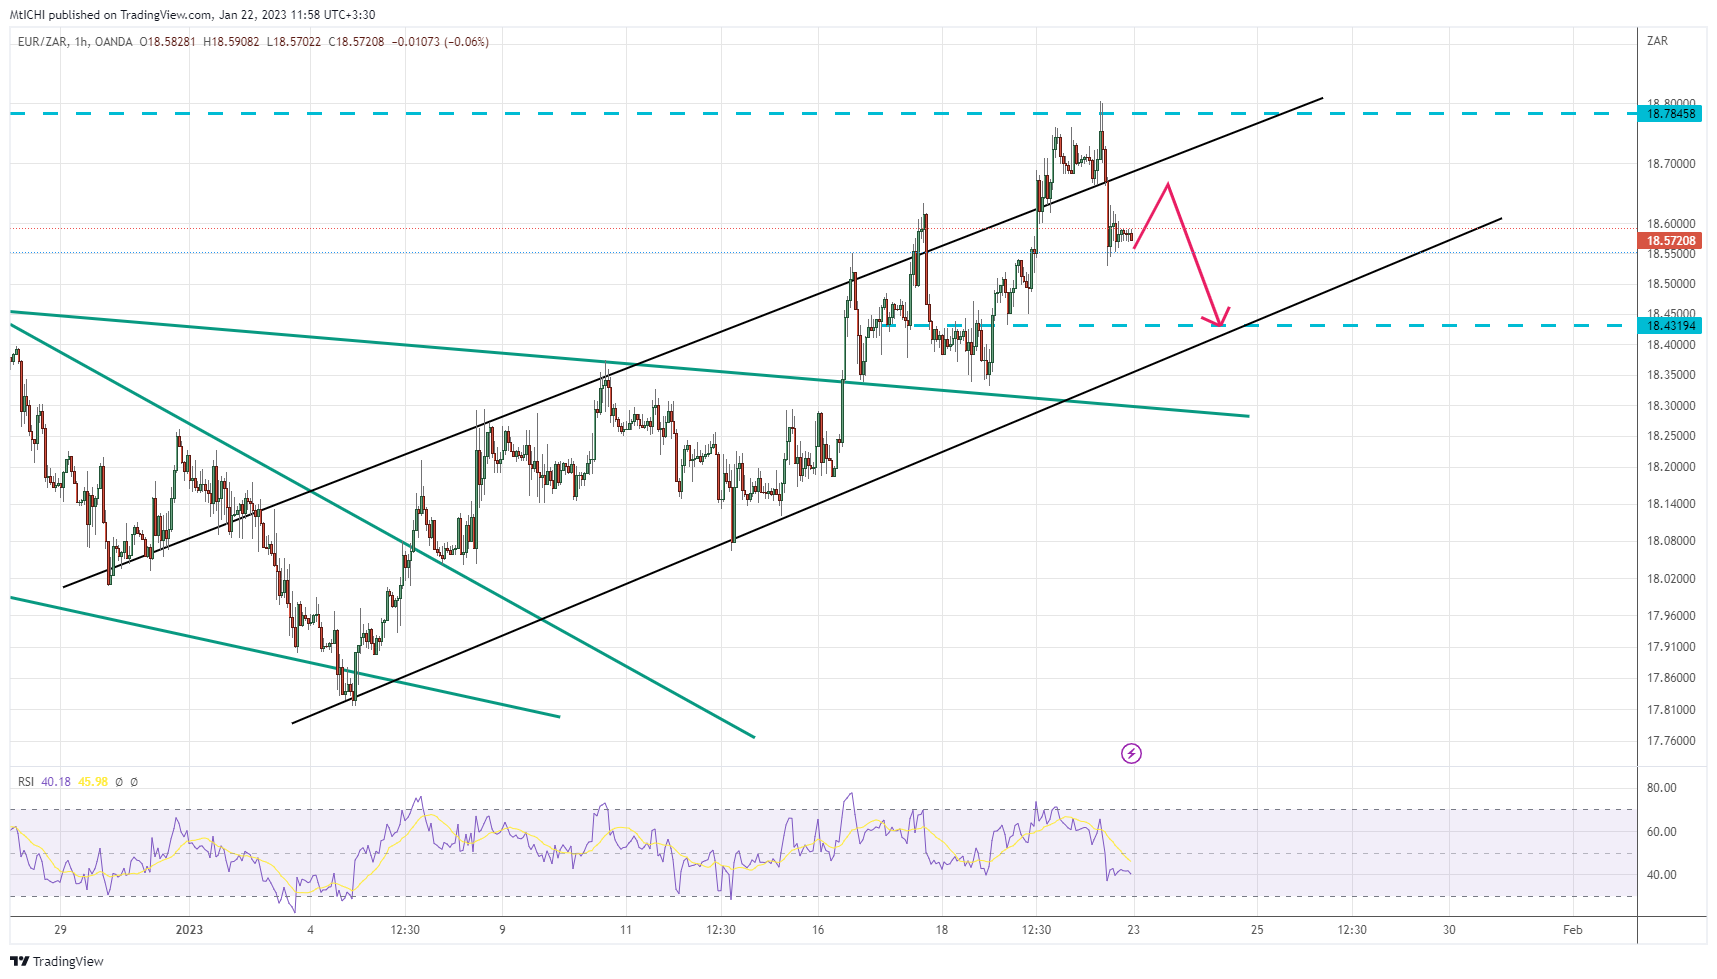
Task: Click the TradingView logo at bottom left
Action: pyautogui.click(x=57, y=961)
